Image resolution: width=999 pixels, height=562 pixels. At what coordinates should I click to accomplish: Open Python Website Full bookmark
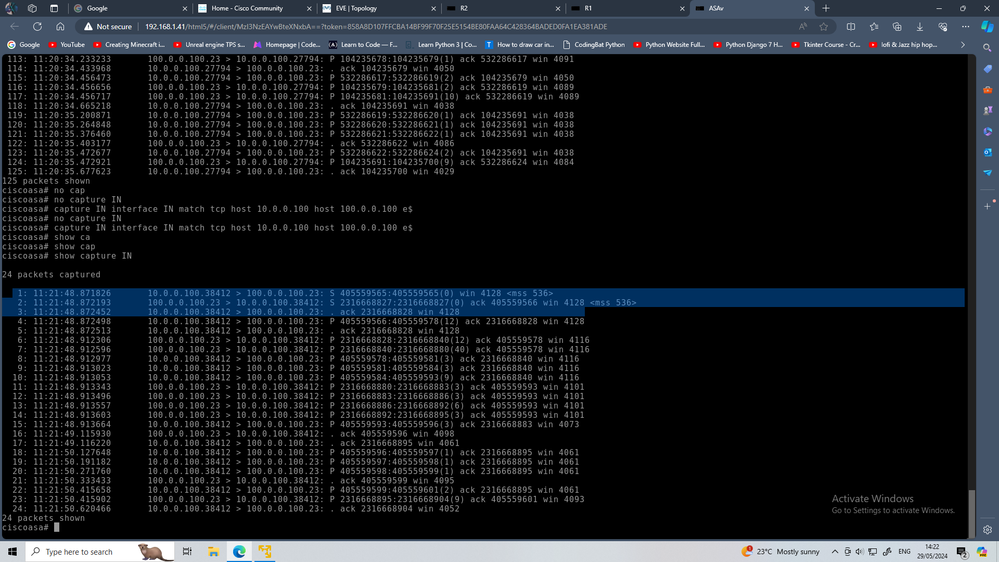point(669,45)
